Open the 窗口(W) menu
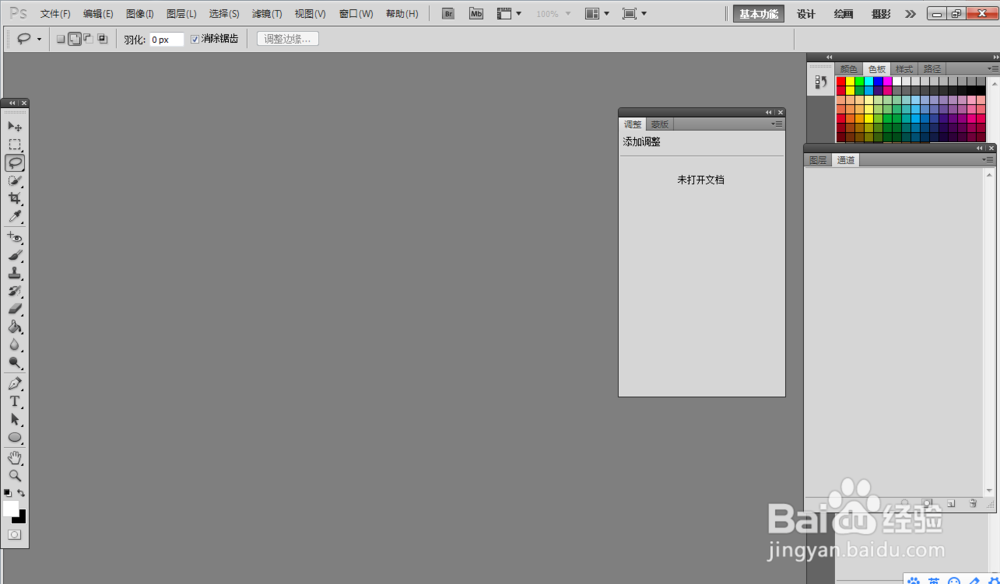 (356, 13)
